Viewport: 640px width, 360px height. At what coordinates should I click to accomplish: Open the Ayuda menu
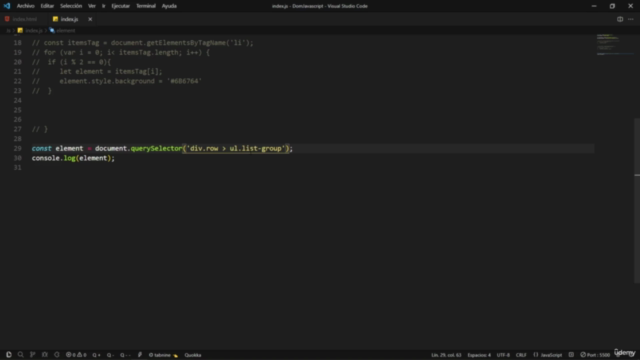[x=169, y=6]
